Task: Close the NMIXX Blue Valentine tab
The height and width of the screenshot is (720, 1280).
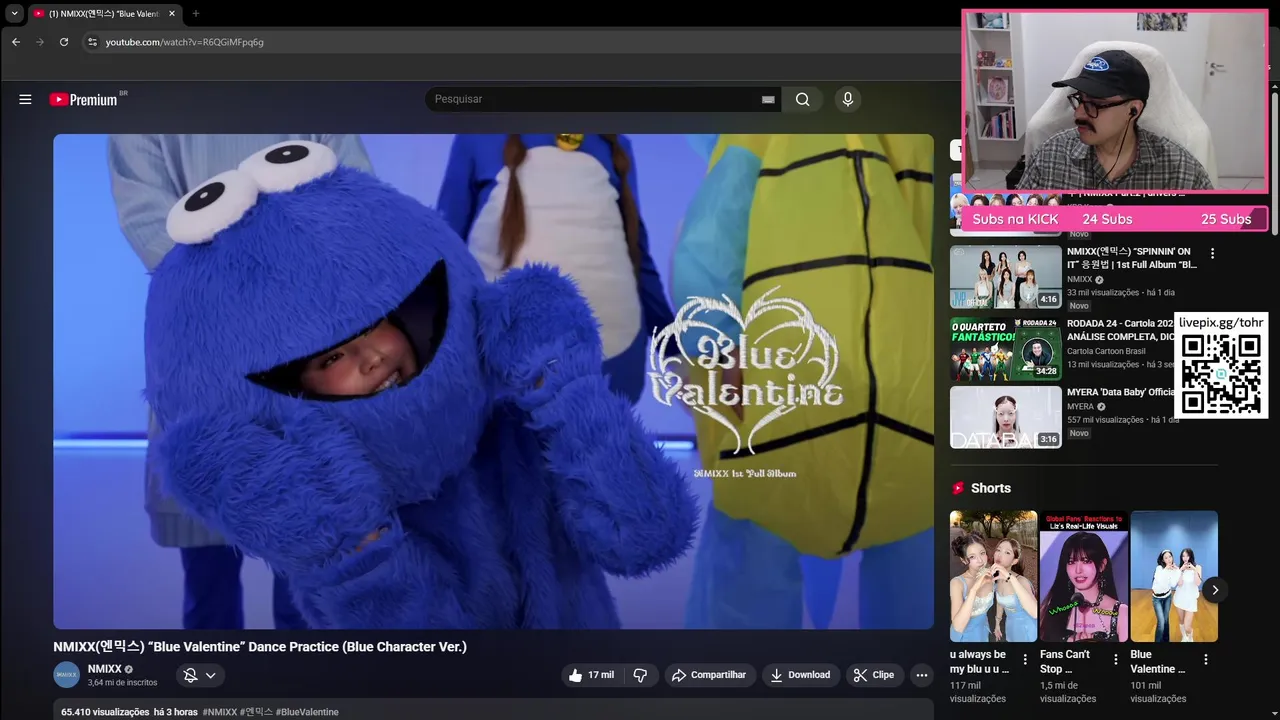Action: [171, 14]
